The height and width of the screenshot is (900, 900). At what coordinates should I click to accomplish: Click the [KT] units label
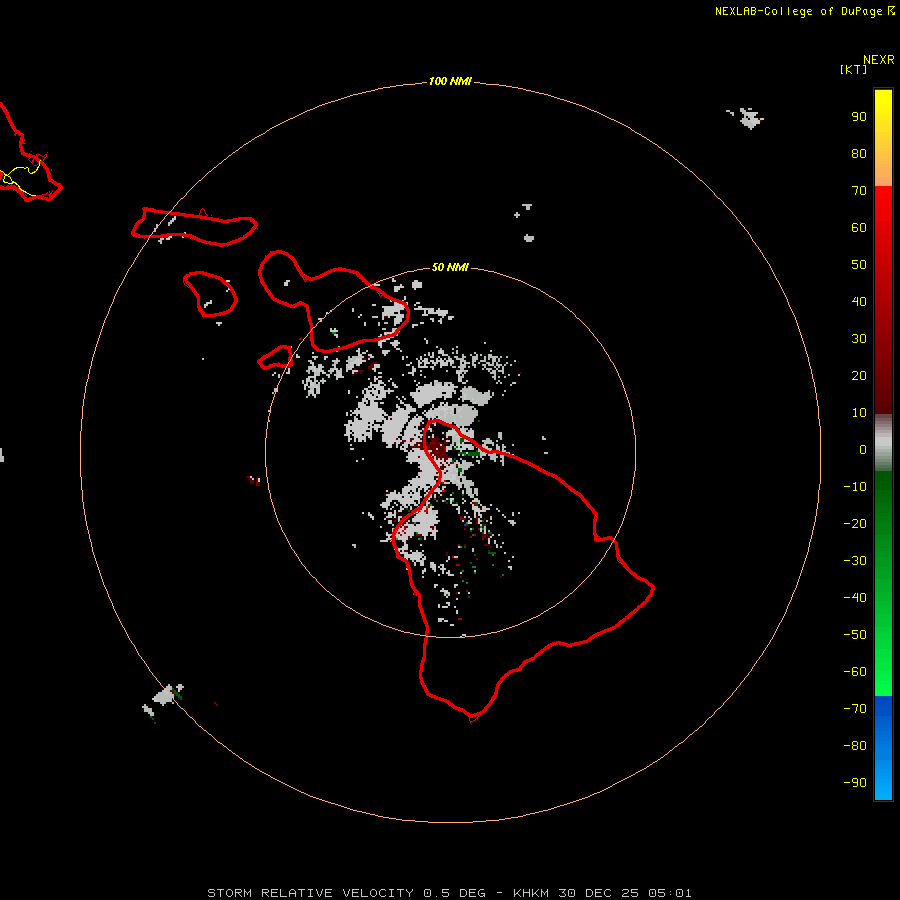tap(853, 69)
